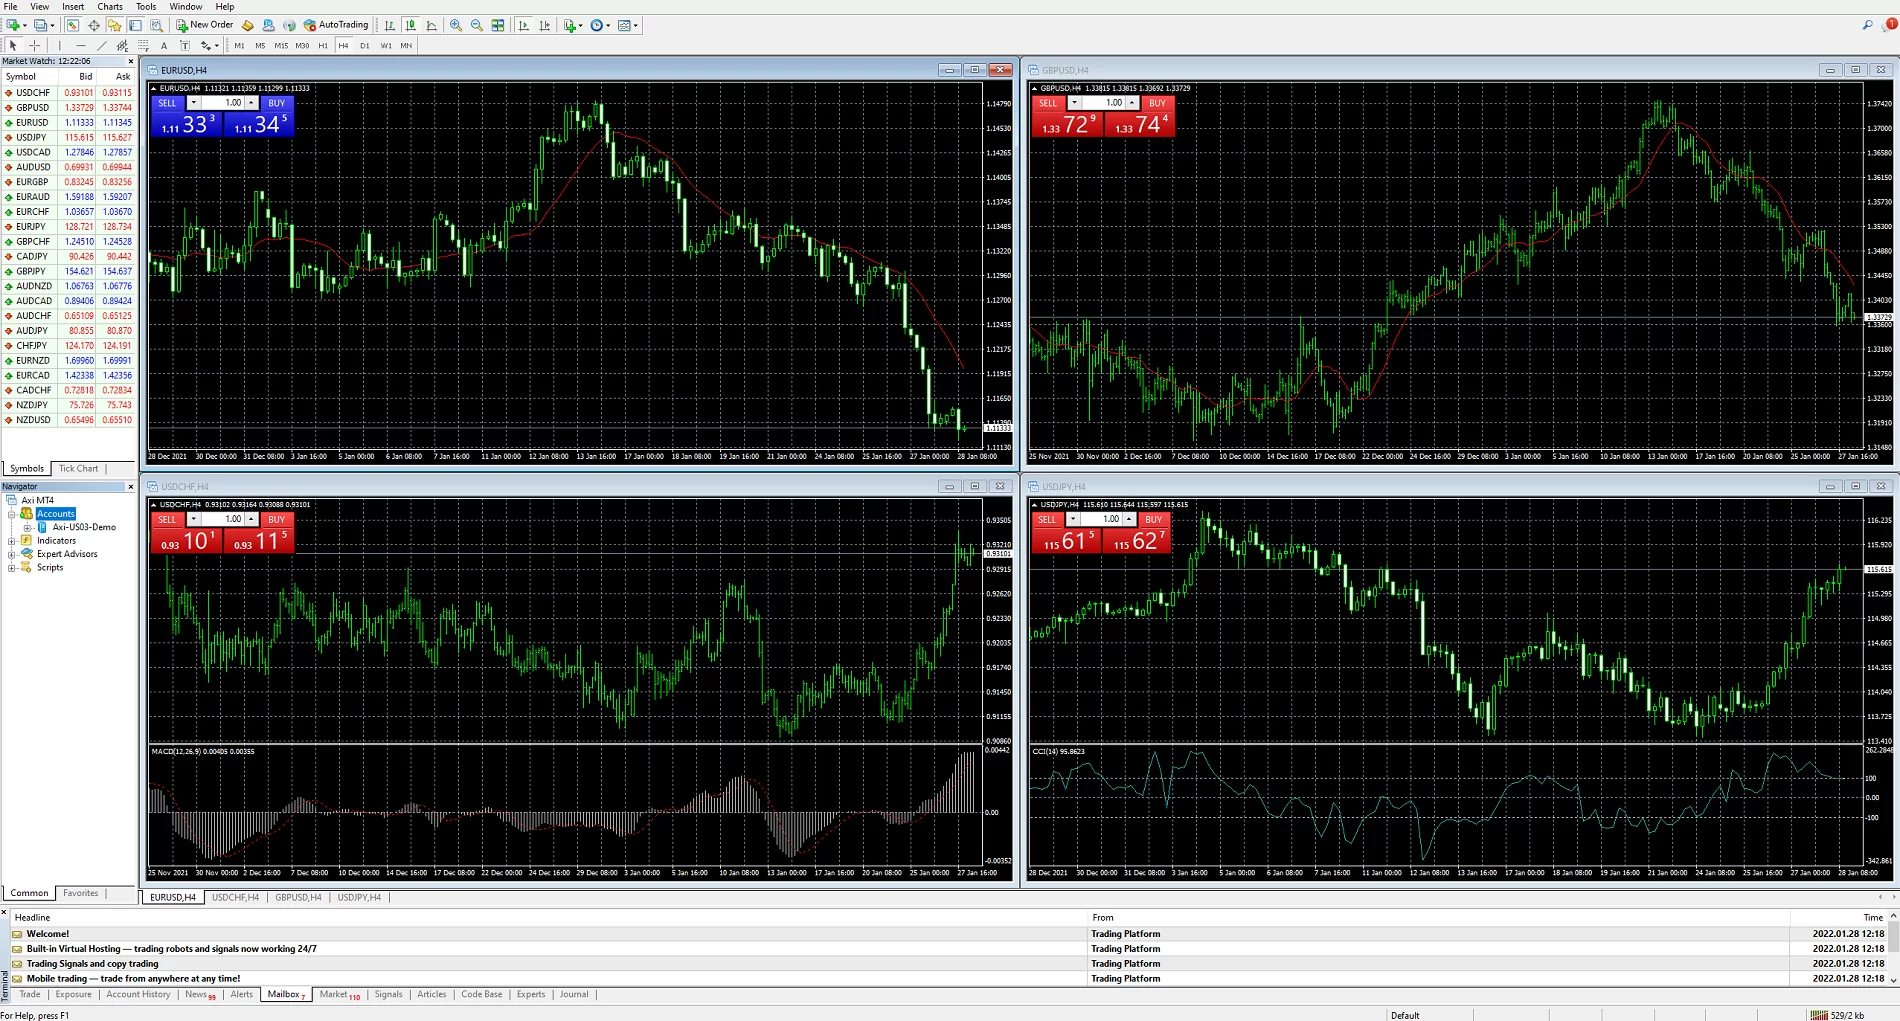This screenshot has height=1021, width=1900.
Task: Open the Indicators list toolbar icon
Action: pyautogui.click(x=568, y=25)
